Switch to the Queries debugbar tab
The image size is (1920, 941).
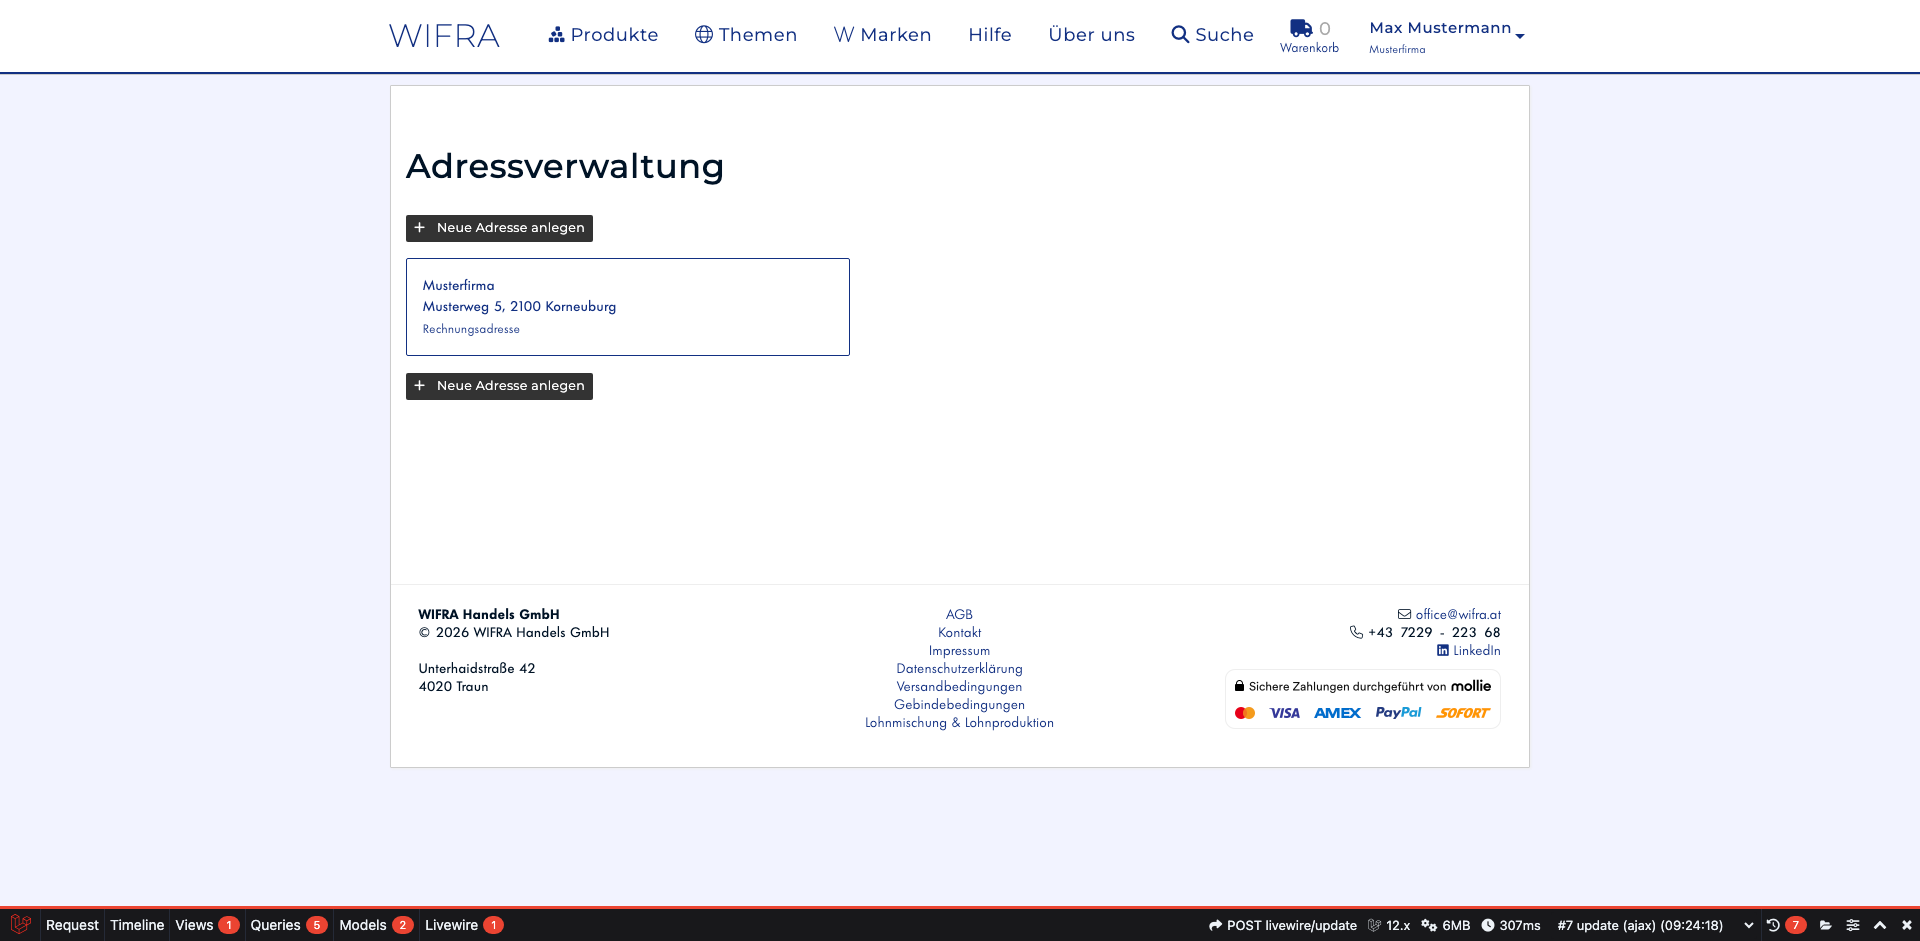pyautogui.click(x=276, y=925)
